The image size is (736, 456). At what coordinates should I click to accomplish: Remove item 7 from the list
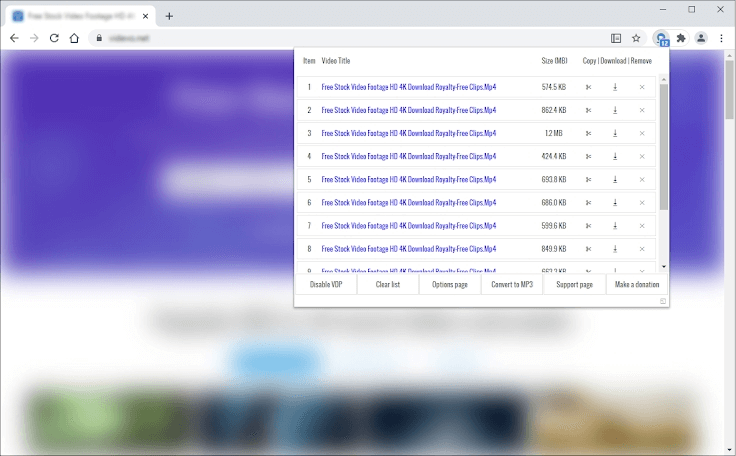(x=642, y=226)
